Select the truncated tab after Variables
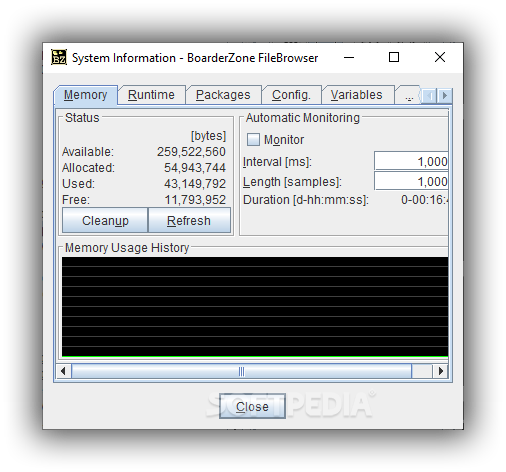Viewport: 506px width, 472px height. tap(409, 96)
